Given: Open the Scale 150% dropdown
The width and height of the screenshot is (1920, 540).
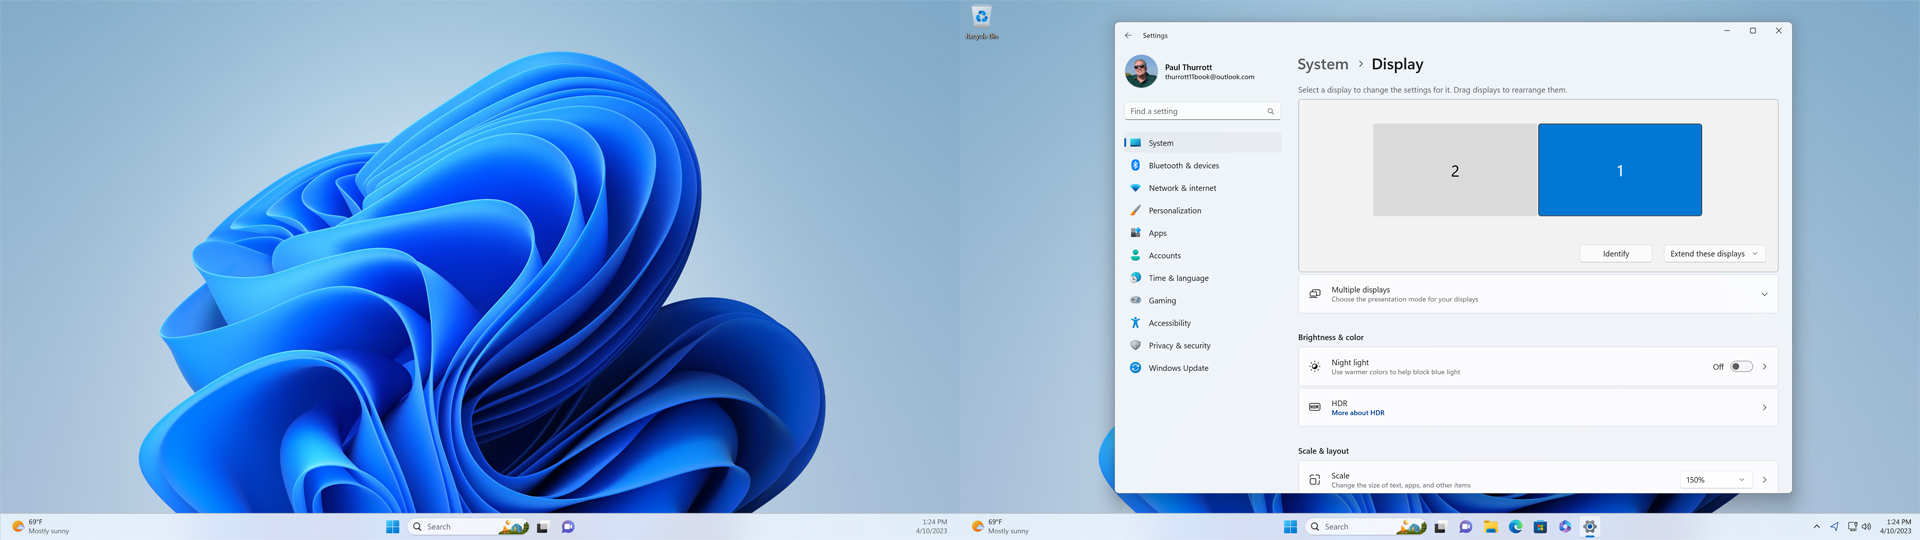Looking at the screenshot, I should pos(1715,480).
